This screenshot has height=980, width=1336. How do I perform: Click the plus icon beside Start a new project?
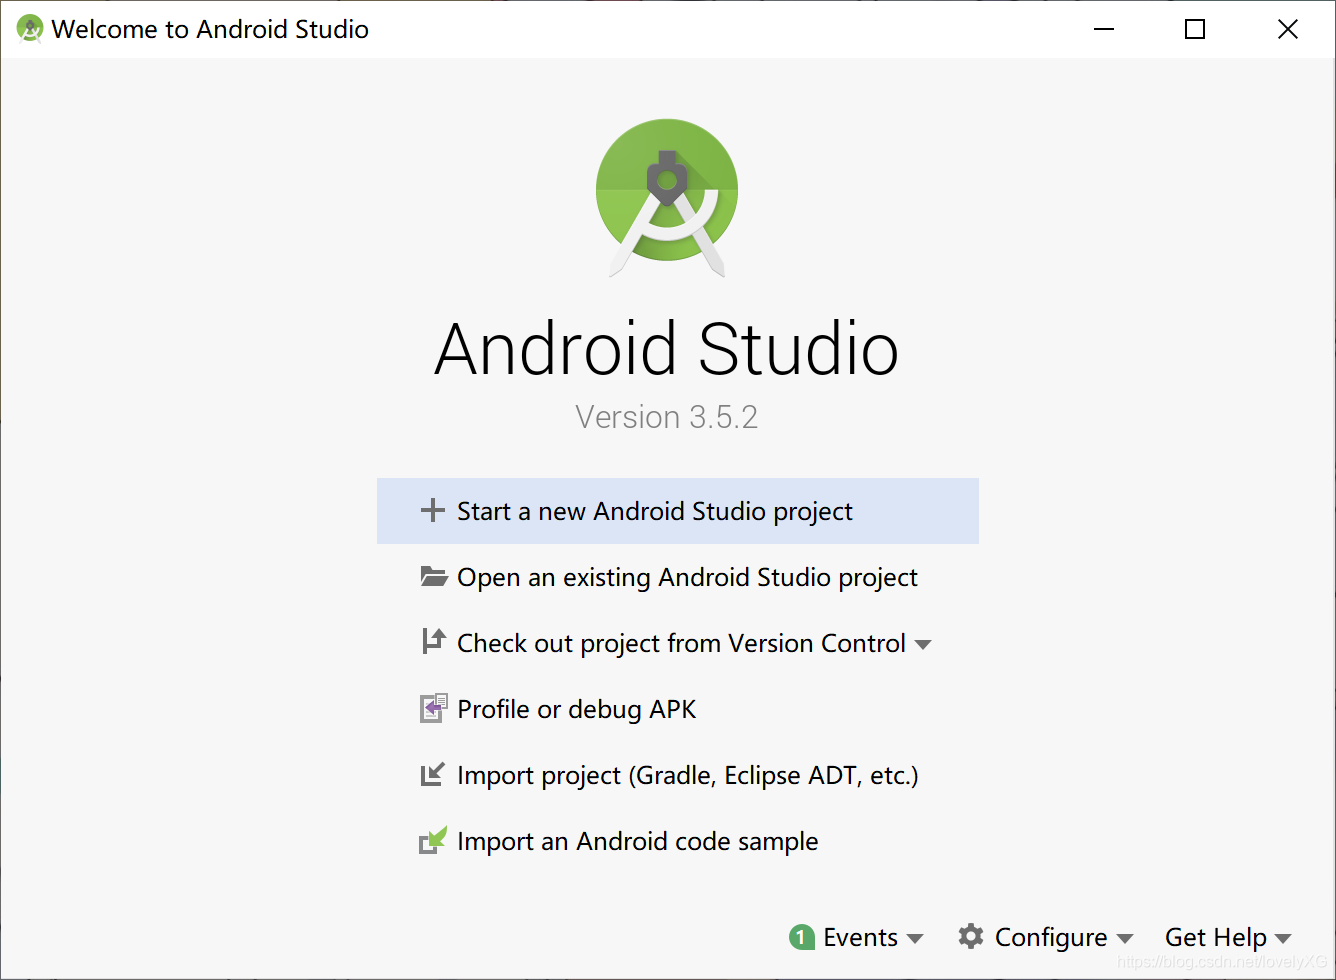click(x=432, y=511)
